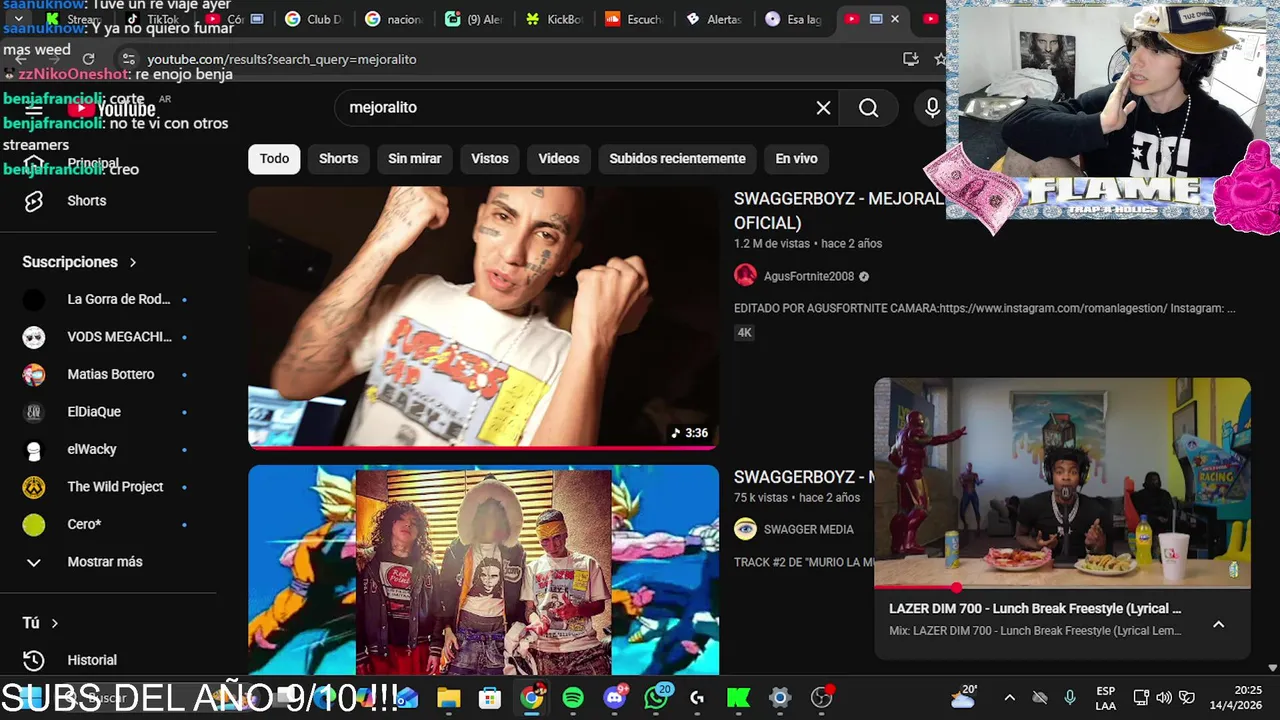1280x720 pixels.
Task: Click the address bar URL
Action: point(282,59)
